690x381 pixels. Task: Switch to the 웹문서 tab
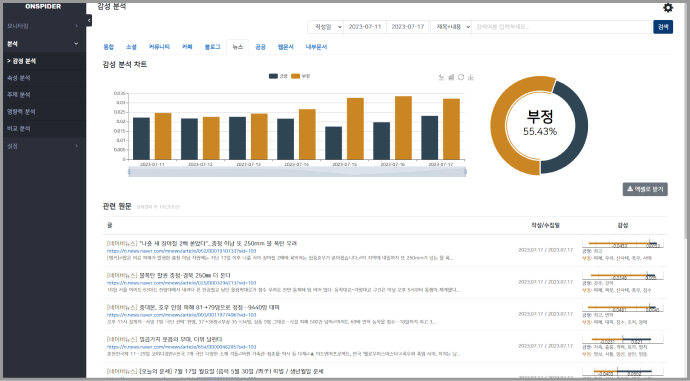286,47
